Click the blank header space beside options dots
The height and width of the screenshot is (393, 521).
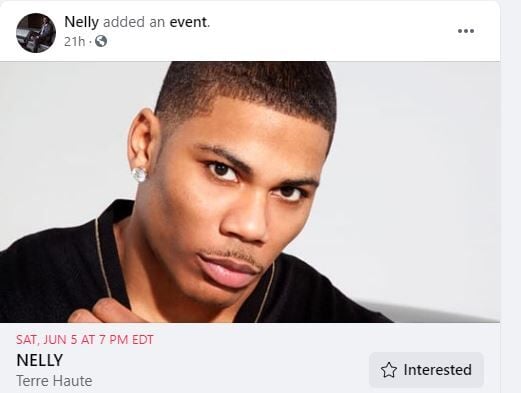click(333, 31)
